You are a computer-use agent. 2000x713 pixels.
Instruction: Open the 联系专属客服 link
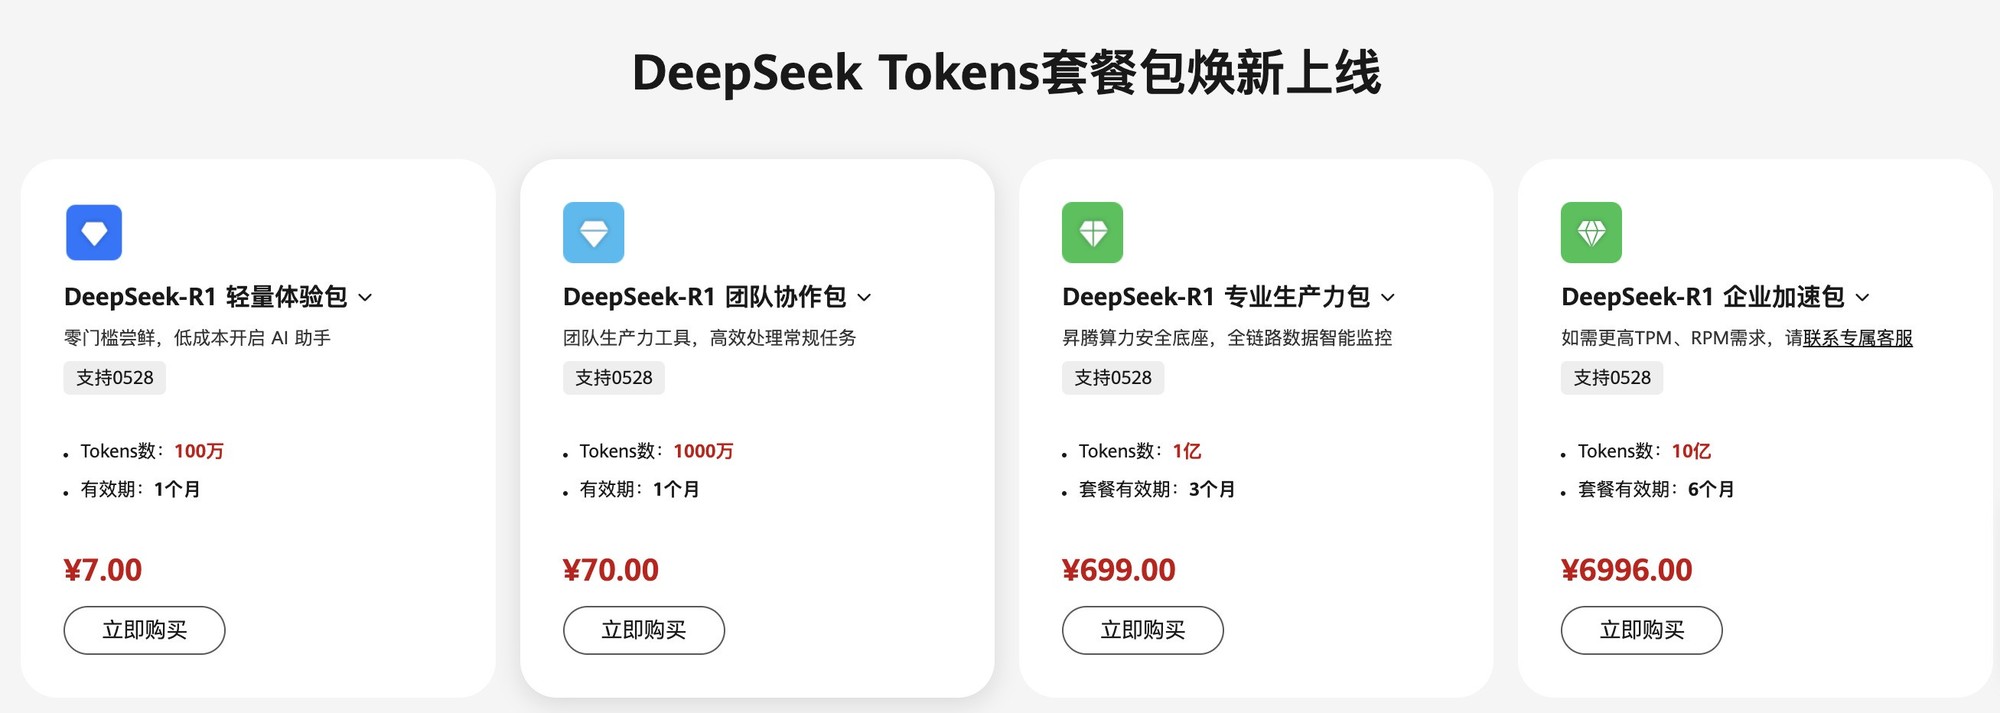point(1858,338)
